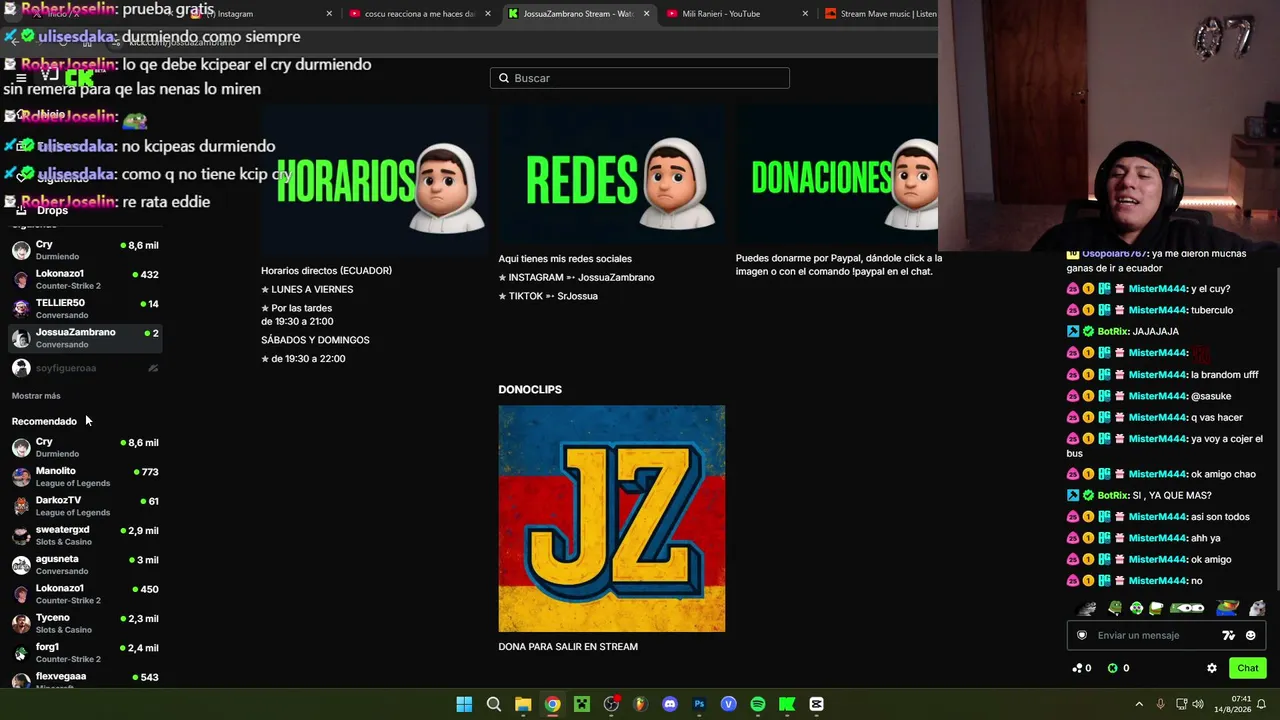The width and height of the screenshot is (1280, 720).
Task: Click the DONACIONES panel banner
Action: click(837, 176)
